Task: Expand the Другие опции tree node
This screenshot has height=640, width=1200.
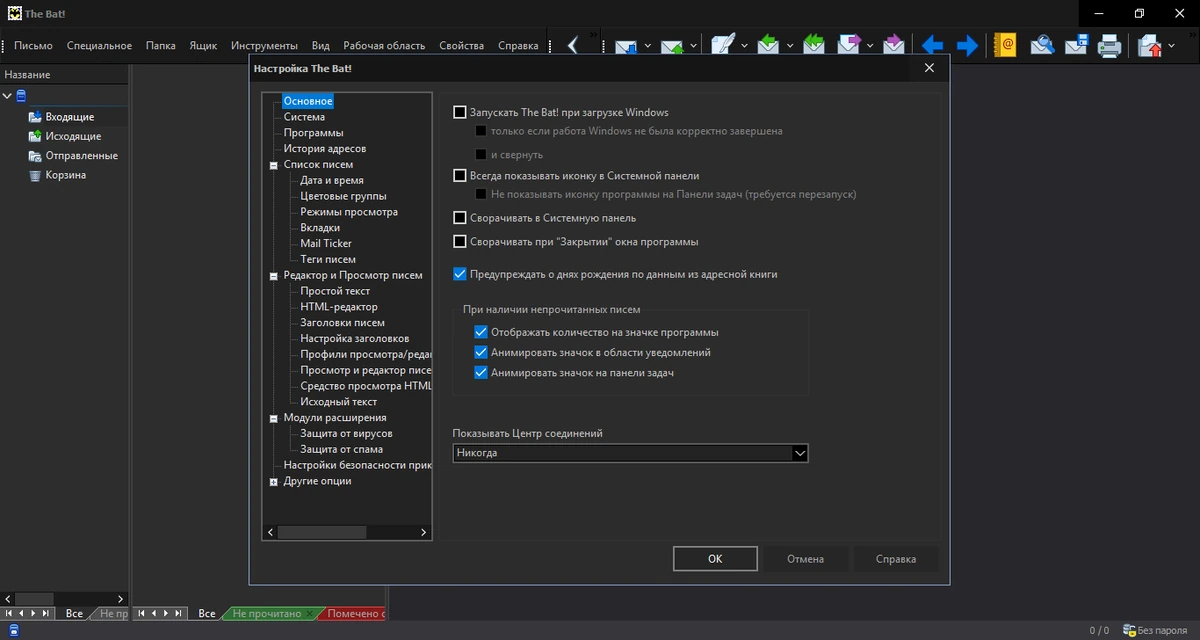Action: tap(274, 482)
